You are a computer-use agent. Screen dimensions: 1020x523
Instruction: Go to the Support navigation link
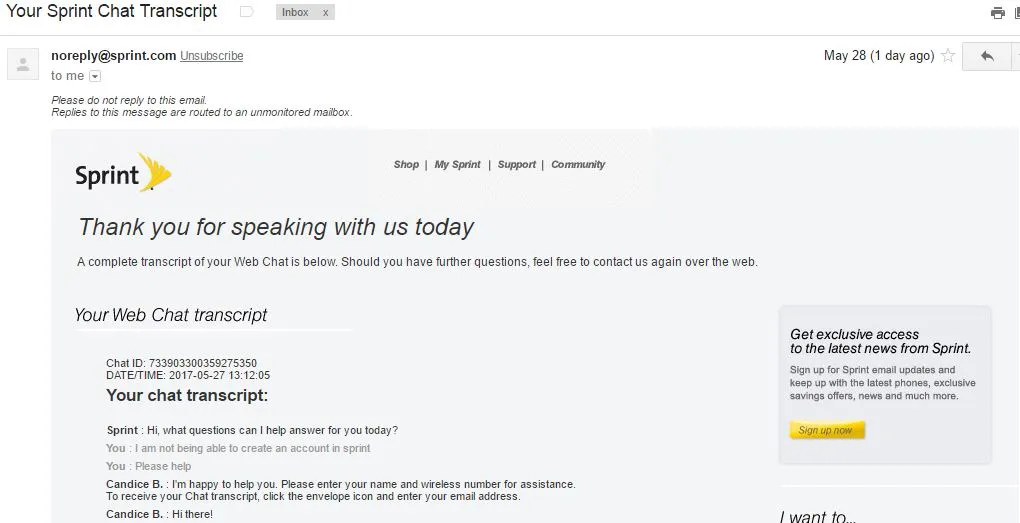(x=516, y=165)
